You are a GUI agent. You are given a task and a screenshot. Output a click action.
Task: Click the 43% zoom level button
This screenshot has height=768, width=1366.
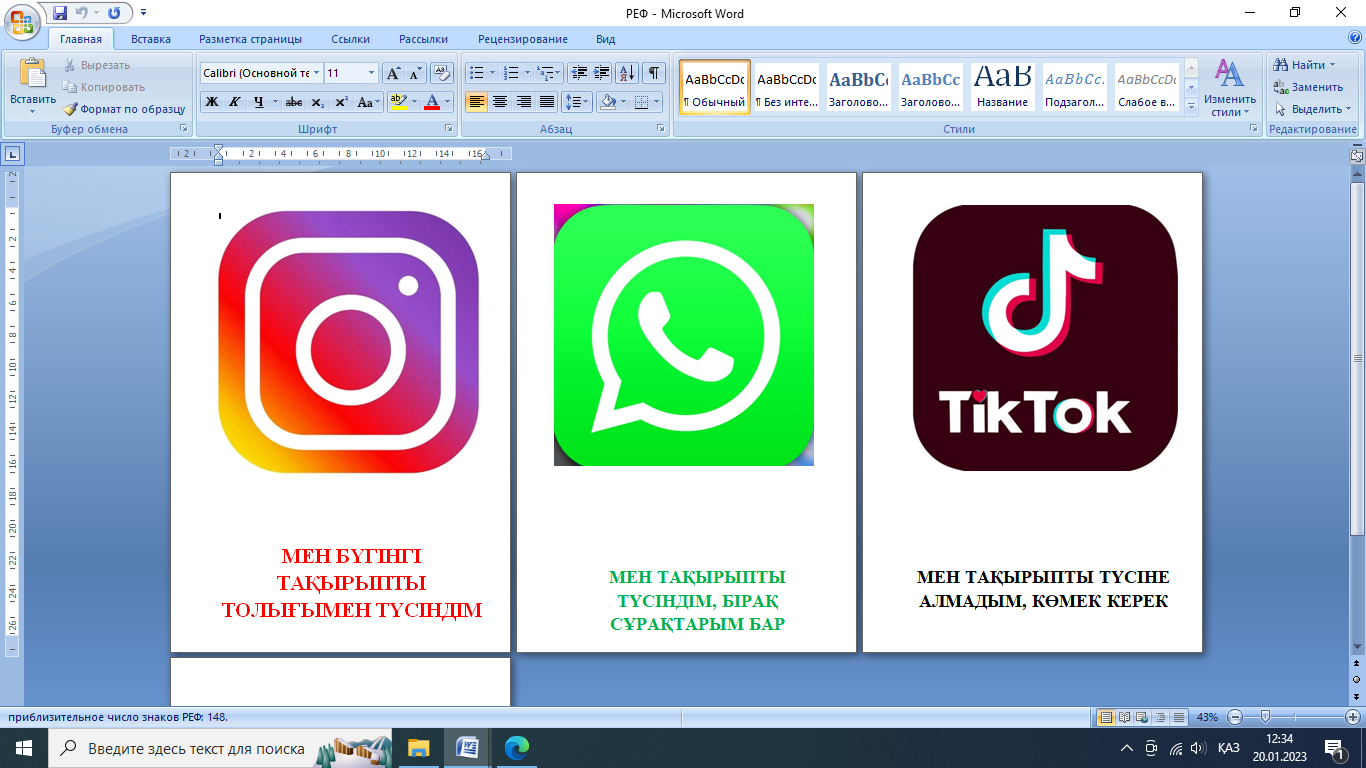(x=1207, y=717)
